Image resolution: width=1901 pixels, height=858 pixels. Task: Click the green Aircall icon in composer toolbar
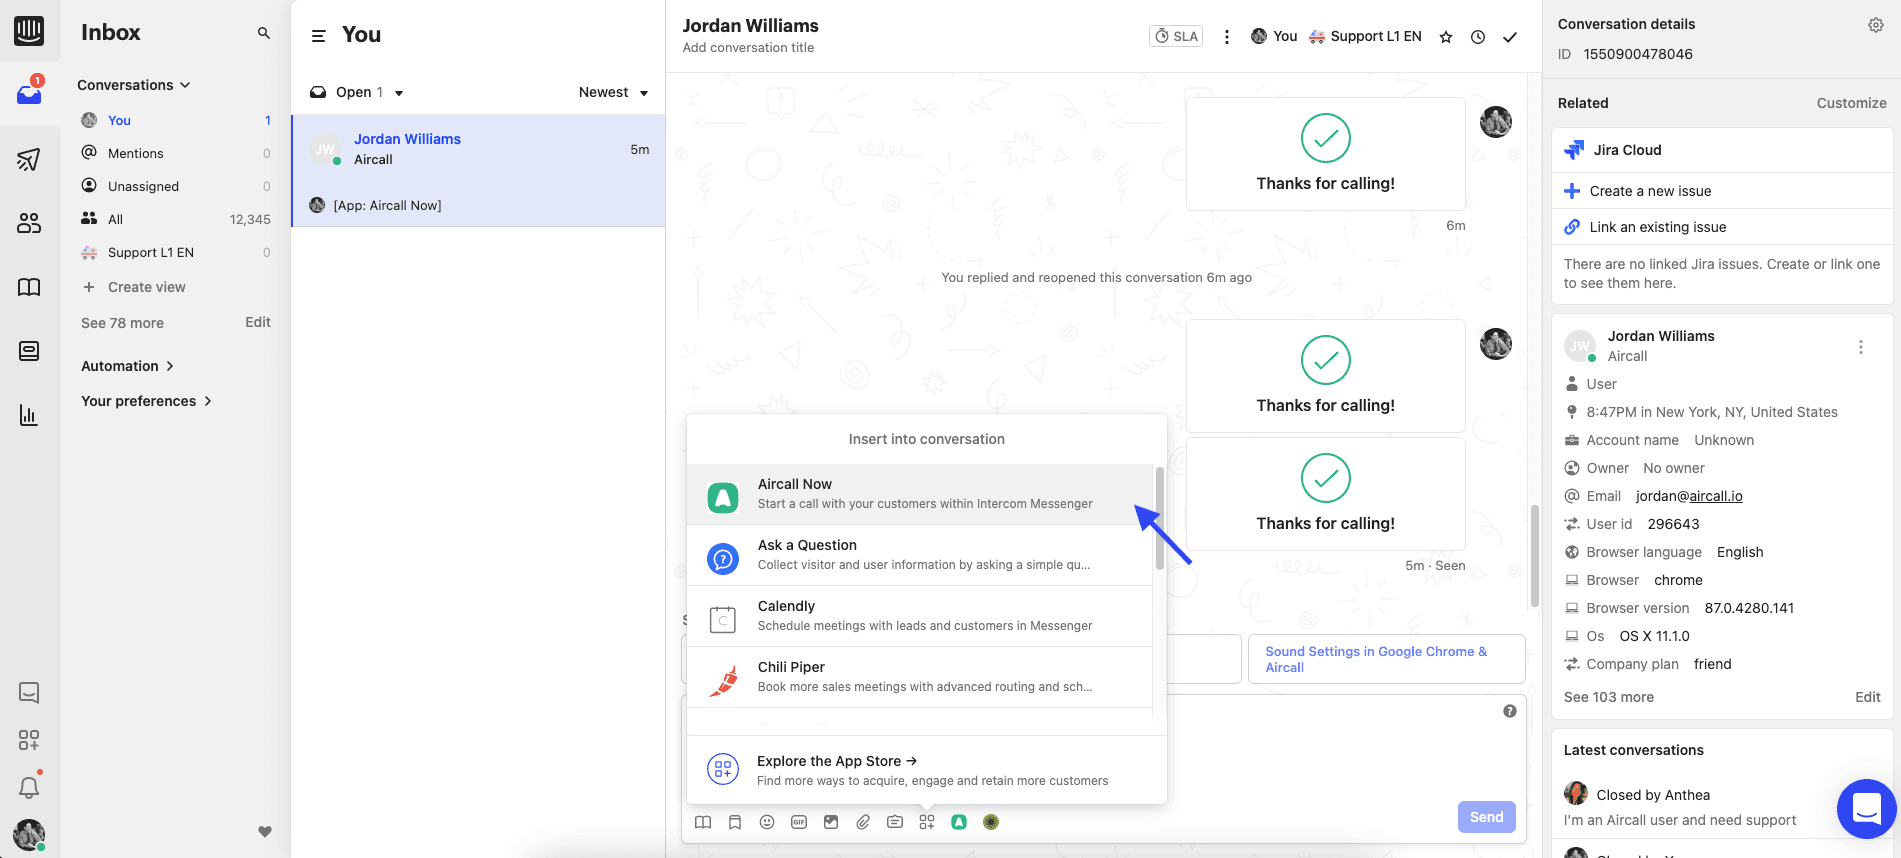959,822
